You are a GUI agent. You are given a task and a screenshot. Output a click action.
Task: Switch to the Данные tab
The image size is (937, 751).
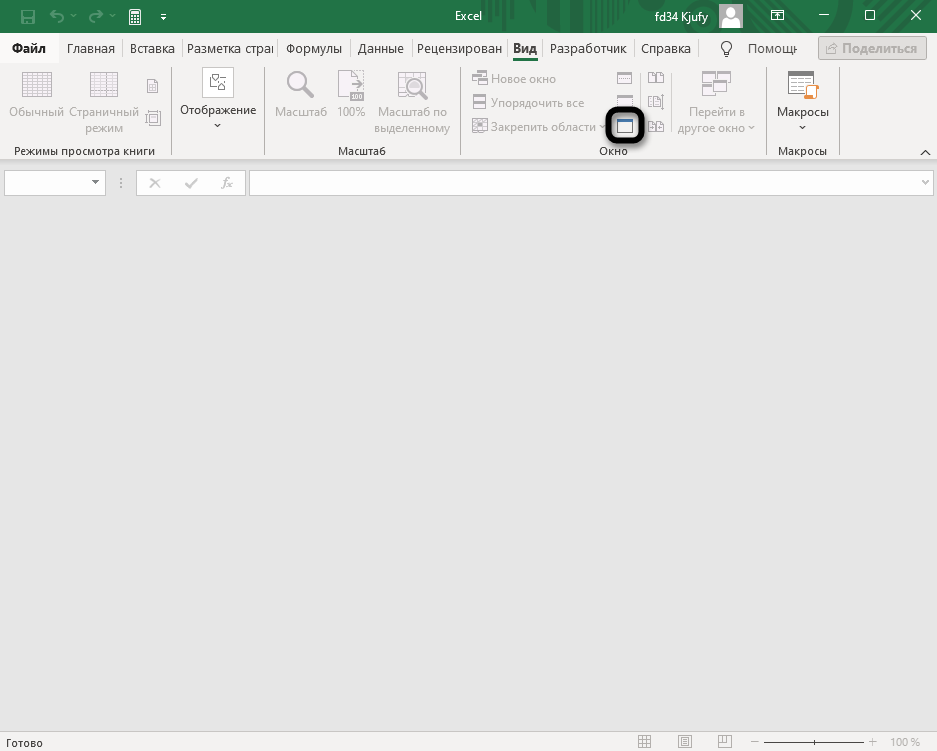coord(381,48)
